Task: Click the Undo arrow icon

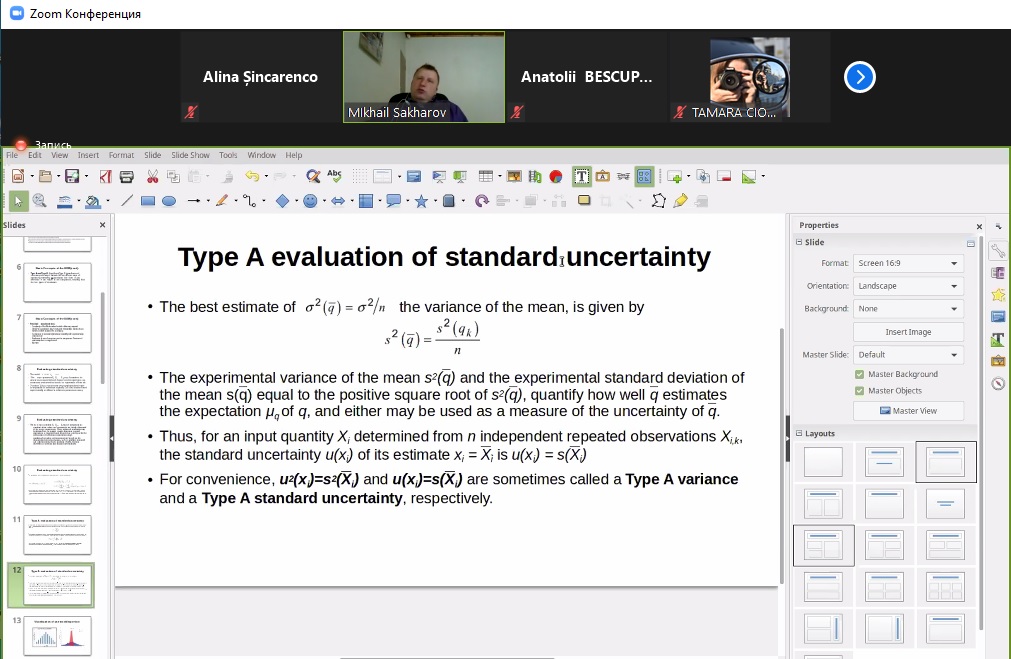Action: 250,177
